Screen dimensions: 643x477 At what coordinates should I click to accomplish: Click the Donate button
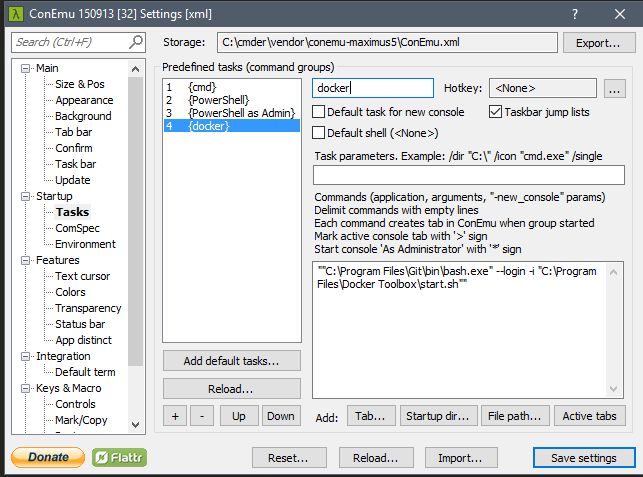[x=48, y=457]
